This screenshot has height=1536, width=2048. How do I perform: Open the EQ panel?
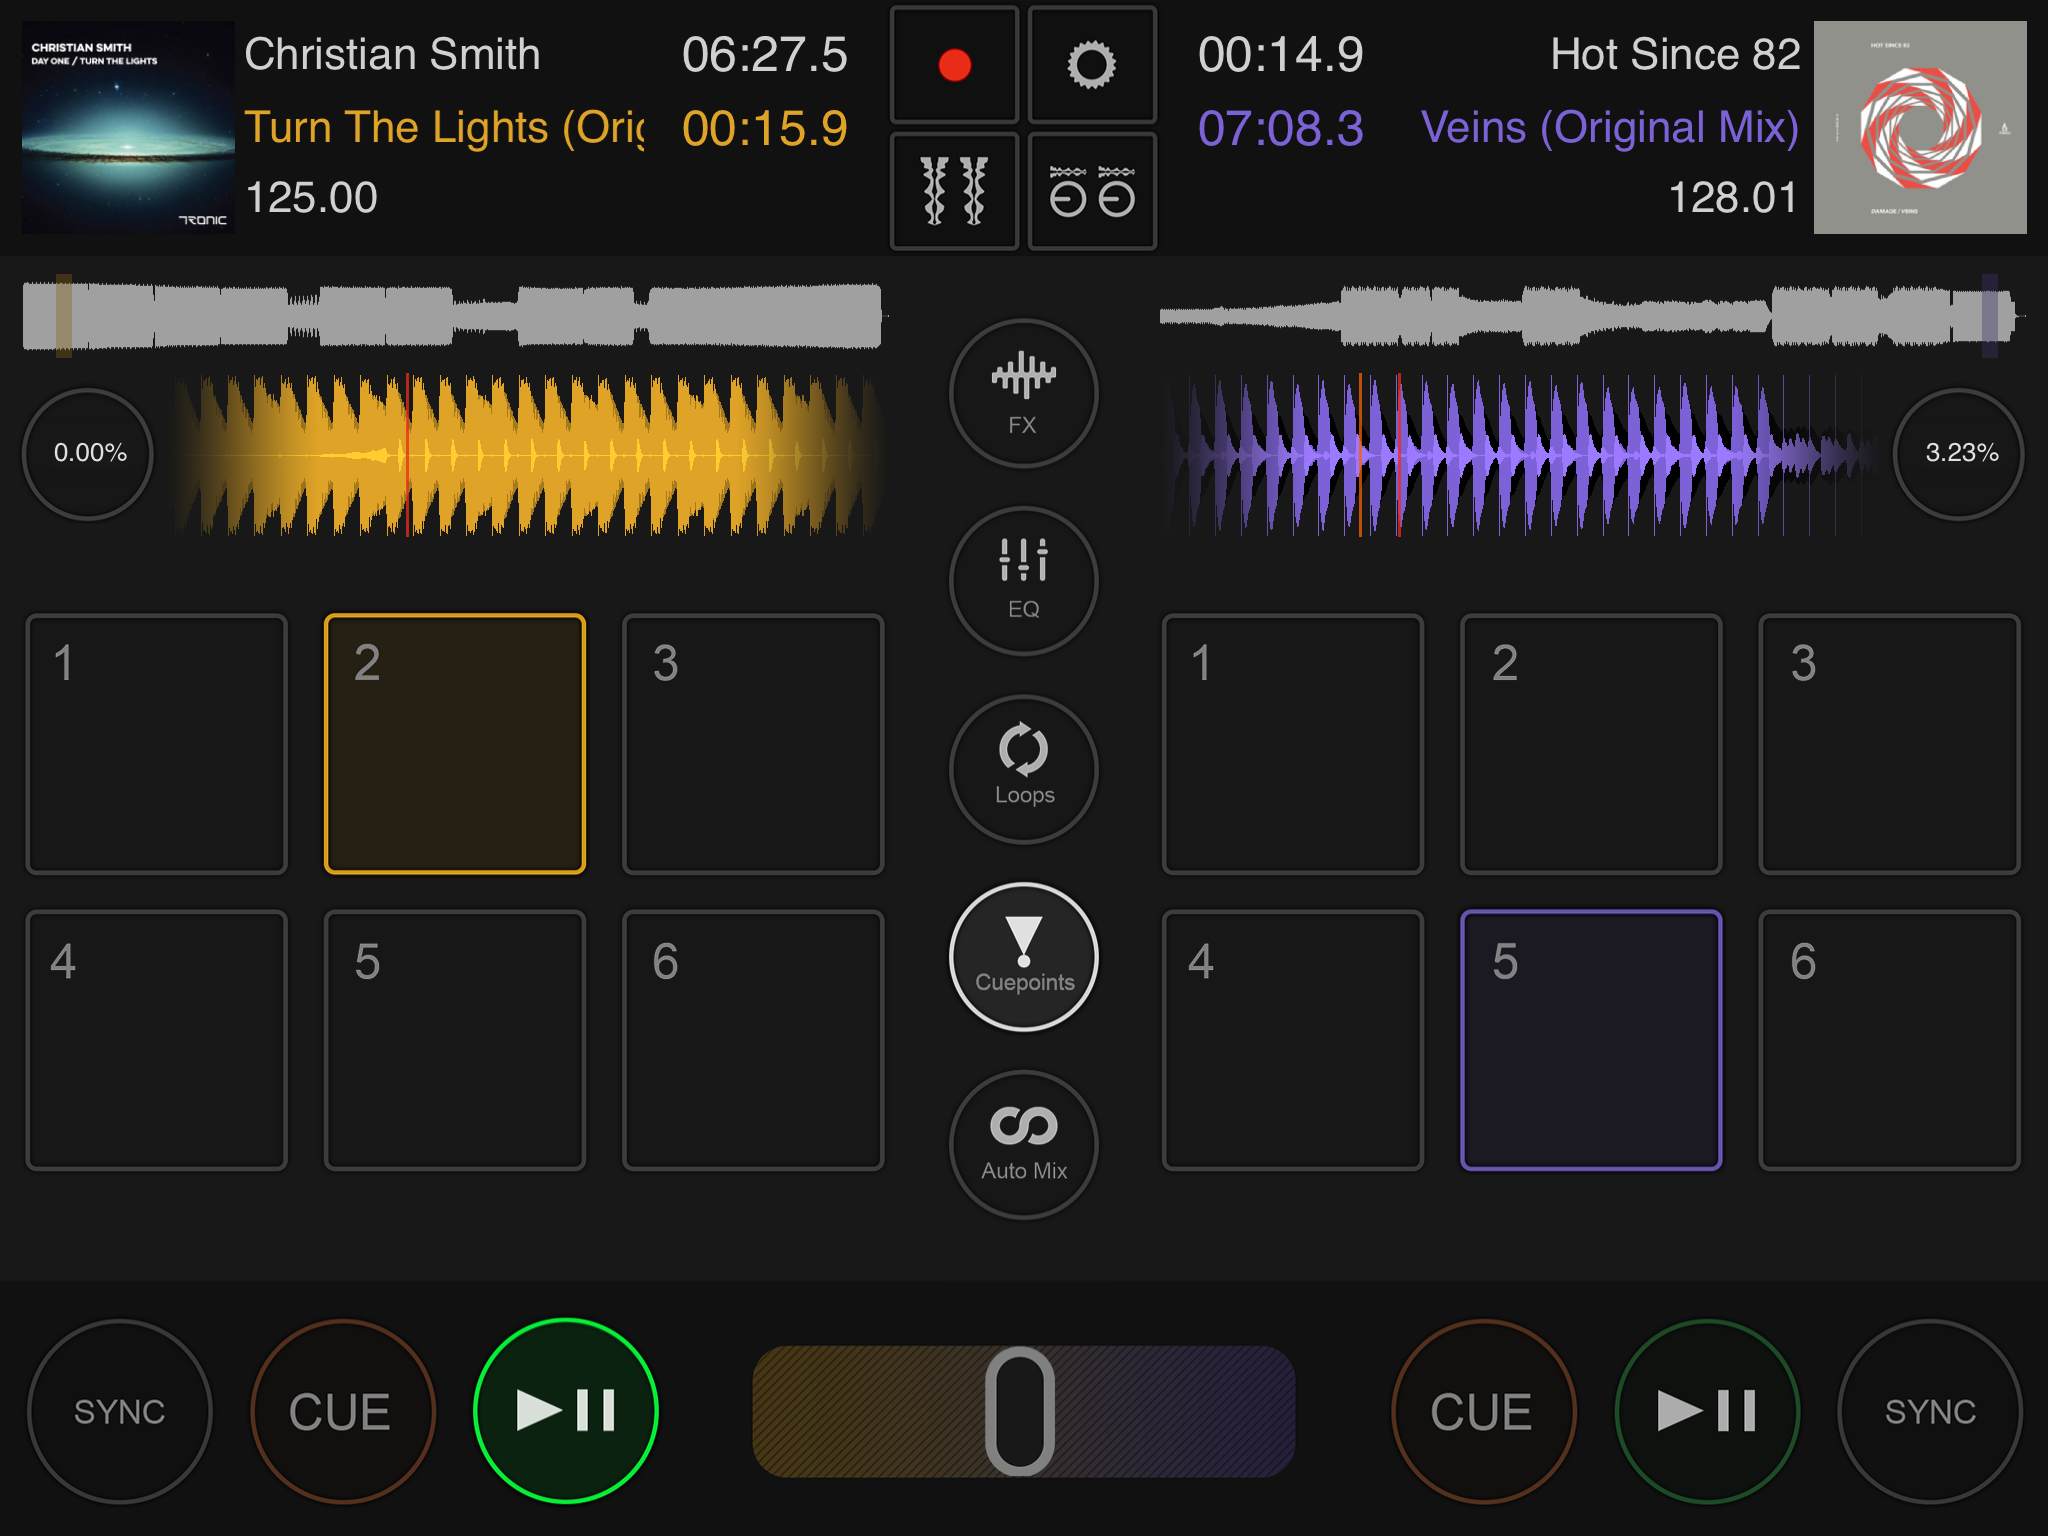pyautogui.click(x=1023, y=581)
